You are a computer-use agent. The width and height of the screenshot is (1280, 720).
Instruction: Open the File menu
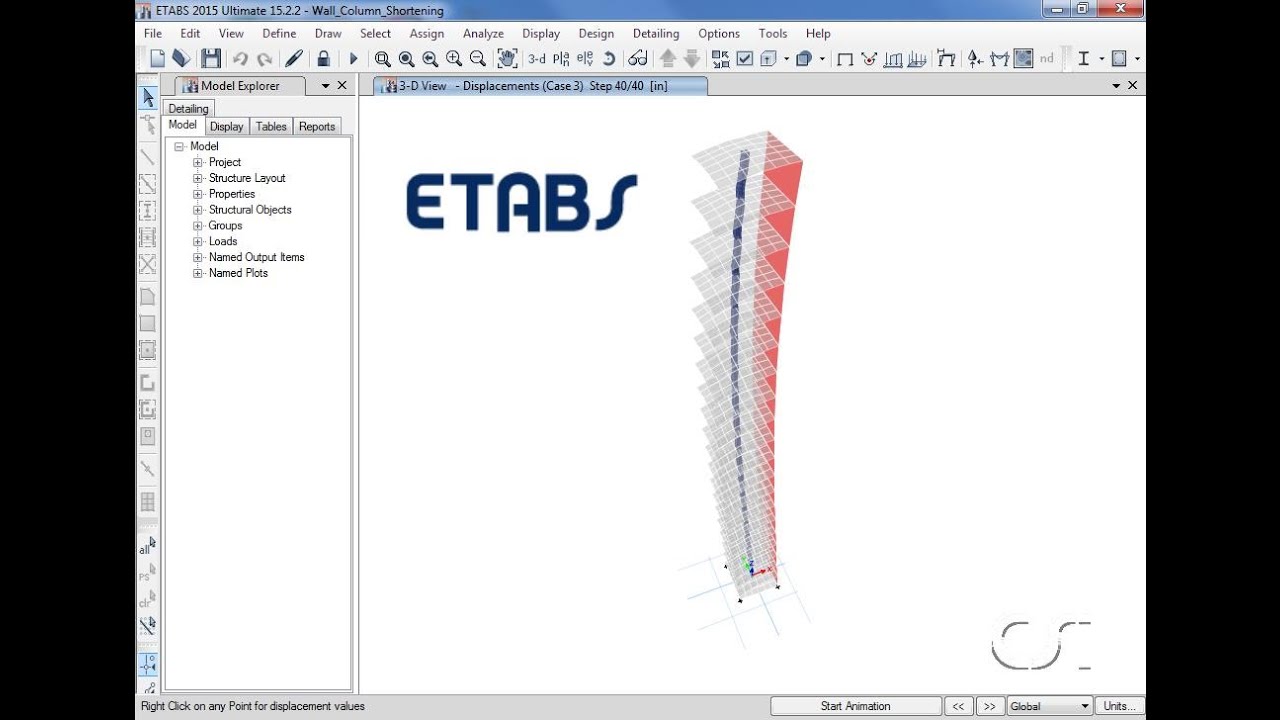click(x=153, y=33)
